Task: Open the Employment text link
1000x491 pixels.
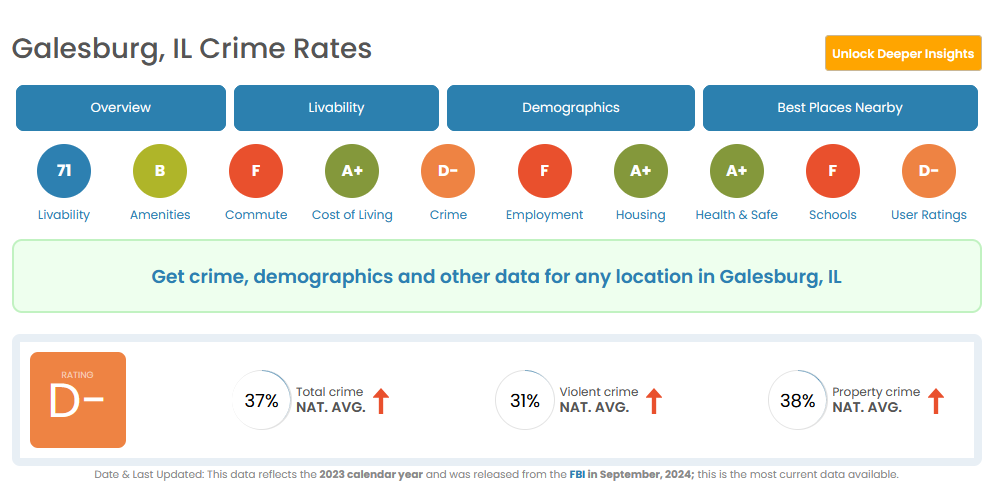Action: (545, 215)
